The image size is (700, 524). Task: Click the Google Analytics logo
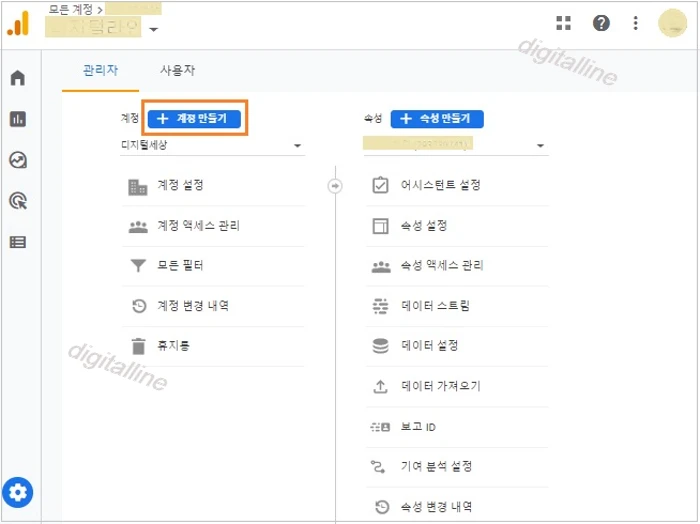pyautogui.click(x=18, y=23)
